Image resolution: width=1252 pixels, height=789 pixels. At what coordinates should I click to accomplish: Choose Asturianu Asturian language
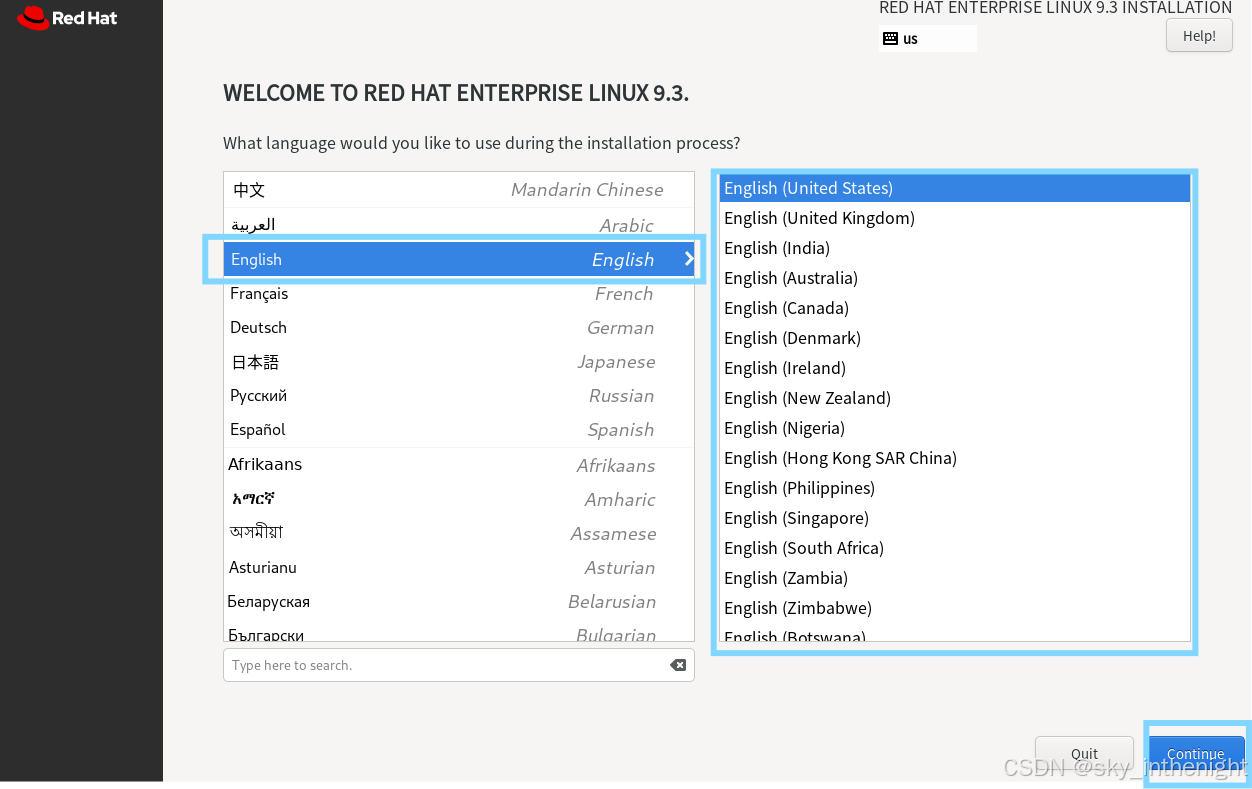[458, 567]
